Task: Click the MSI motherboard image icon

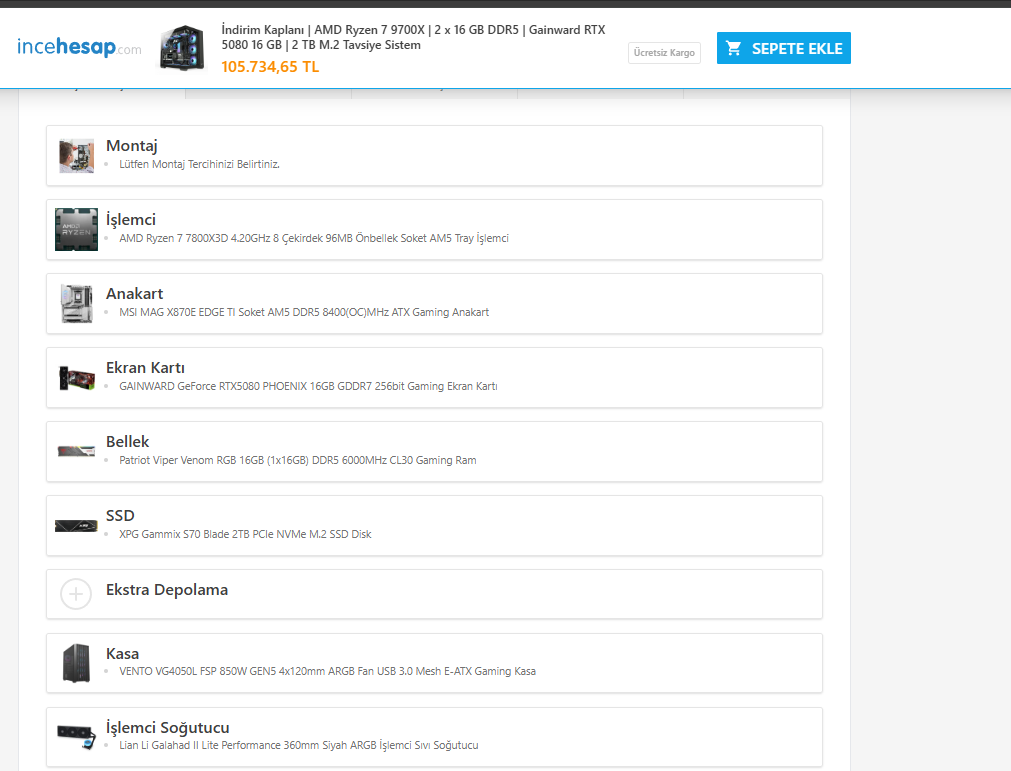Action: [x=77, y=304]
